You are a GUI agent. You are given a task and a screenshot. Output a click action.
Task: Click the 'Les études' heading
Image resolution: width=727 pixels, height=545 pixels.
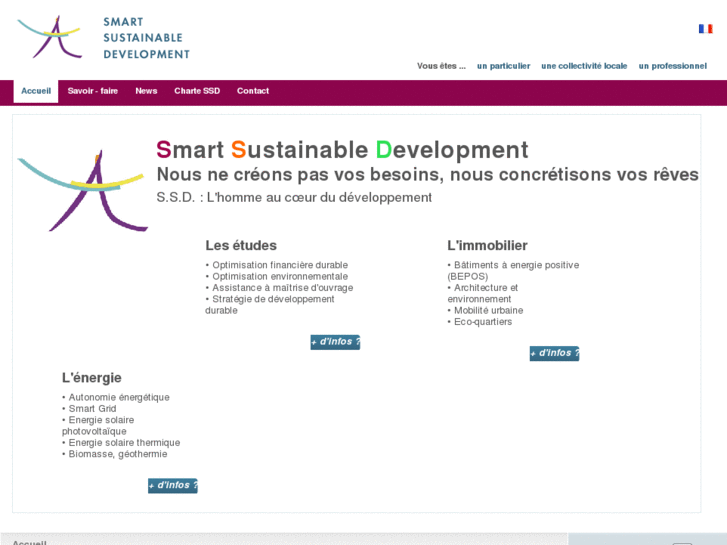click(x=241, y=245)
